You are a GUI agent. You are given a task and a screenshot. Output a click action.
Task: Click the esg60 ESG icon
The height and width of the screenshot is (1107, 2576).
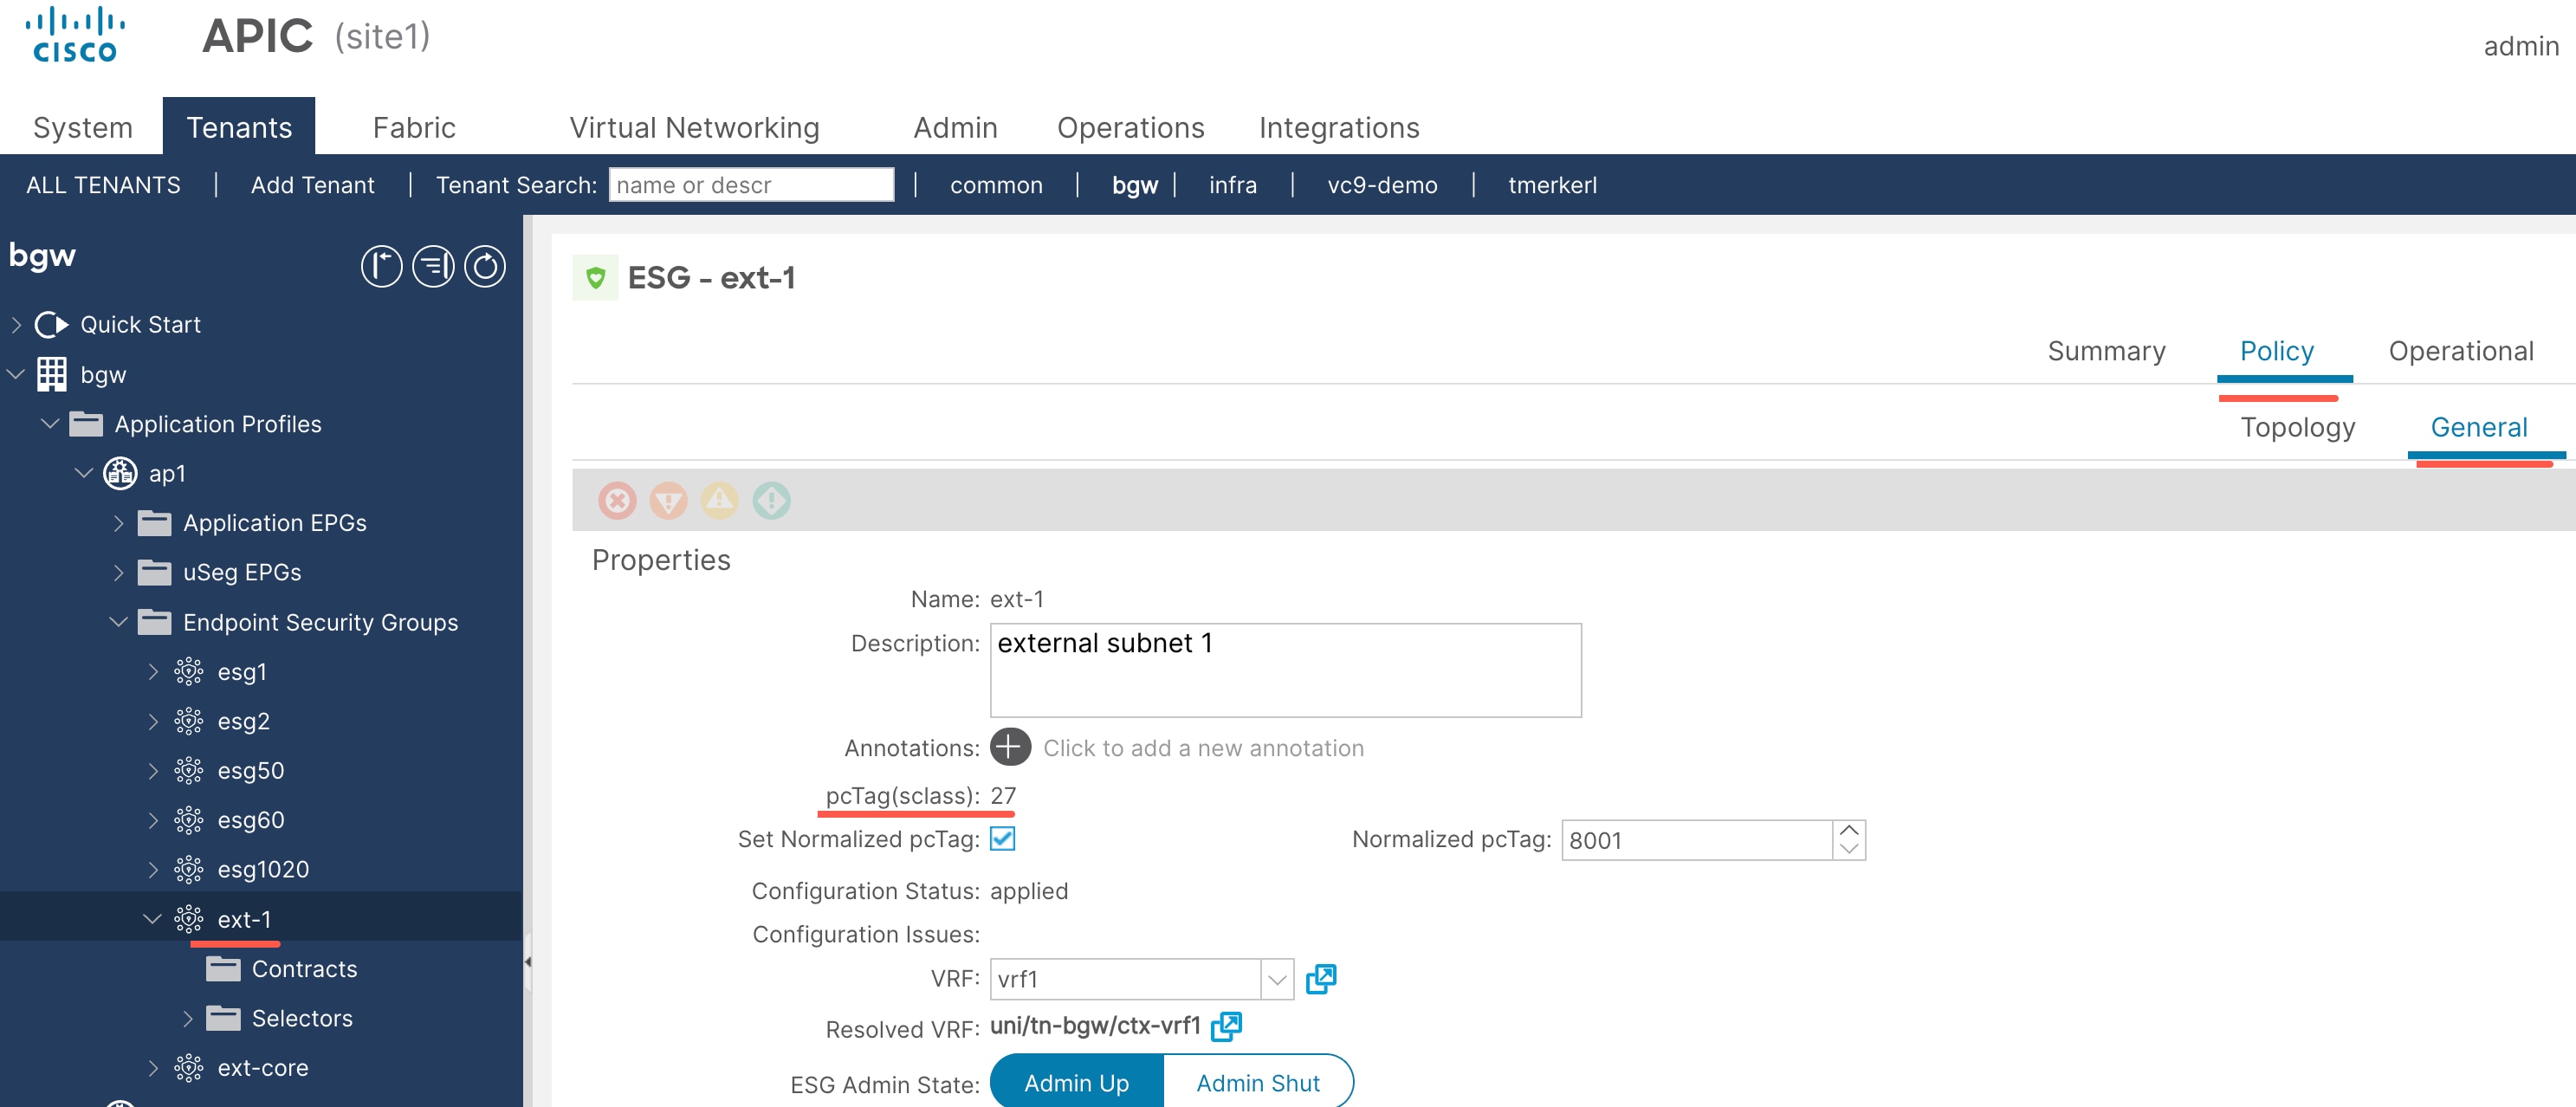pyautogui.click(x=189, y=820)
